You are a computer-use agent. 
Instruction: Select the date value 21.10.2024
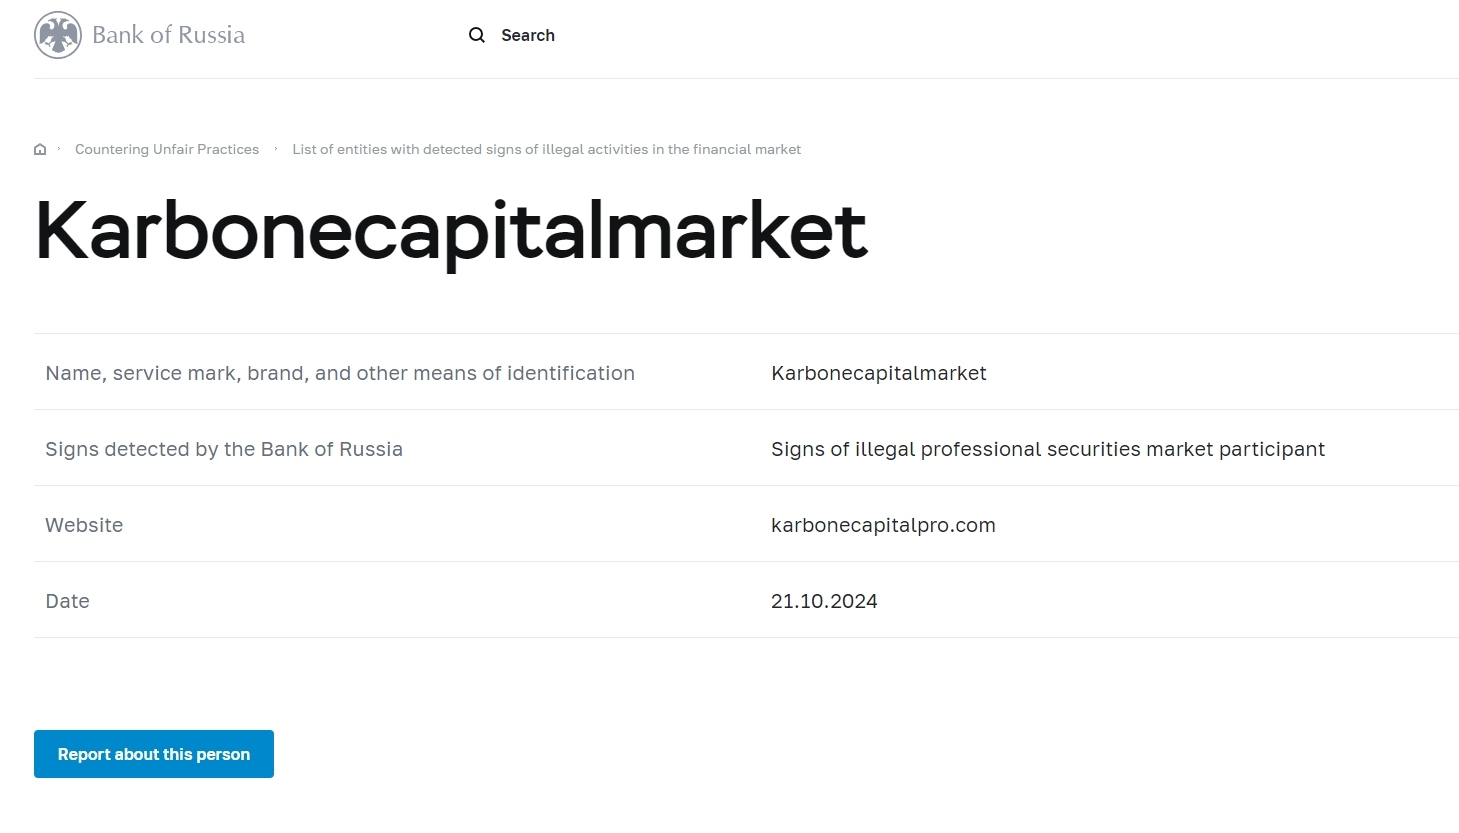point(824,601)
